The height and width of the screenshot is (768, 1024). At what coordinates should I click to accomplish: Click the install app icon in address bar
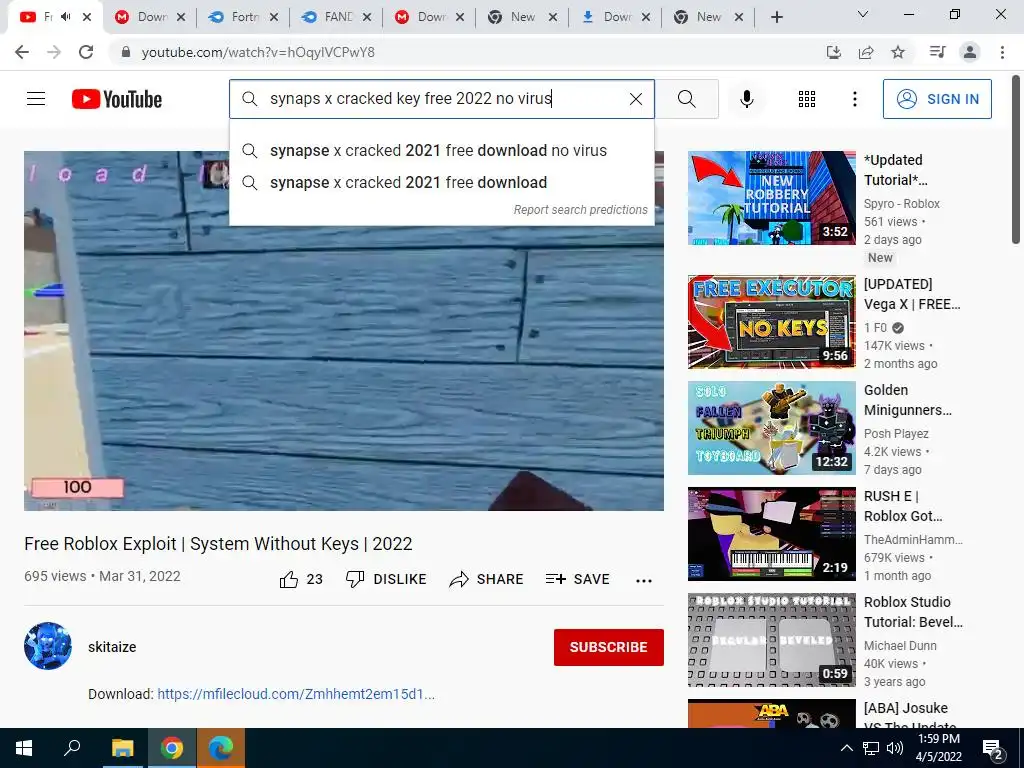point(833,52)
